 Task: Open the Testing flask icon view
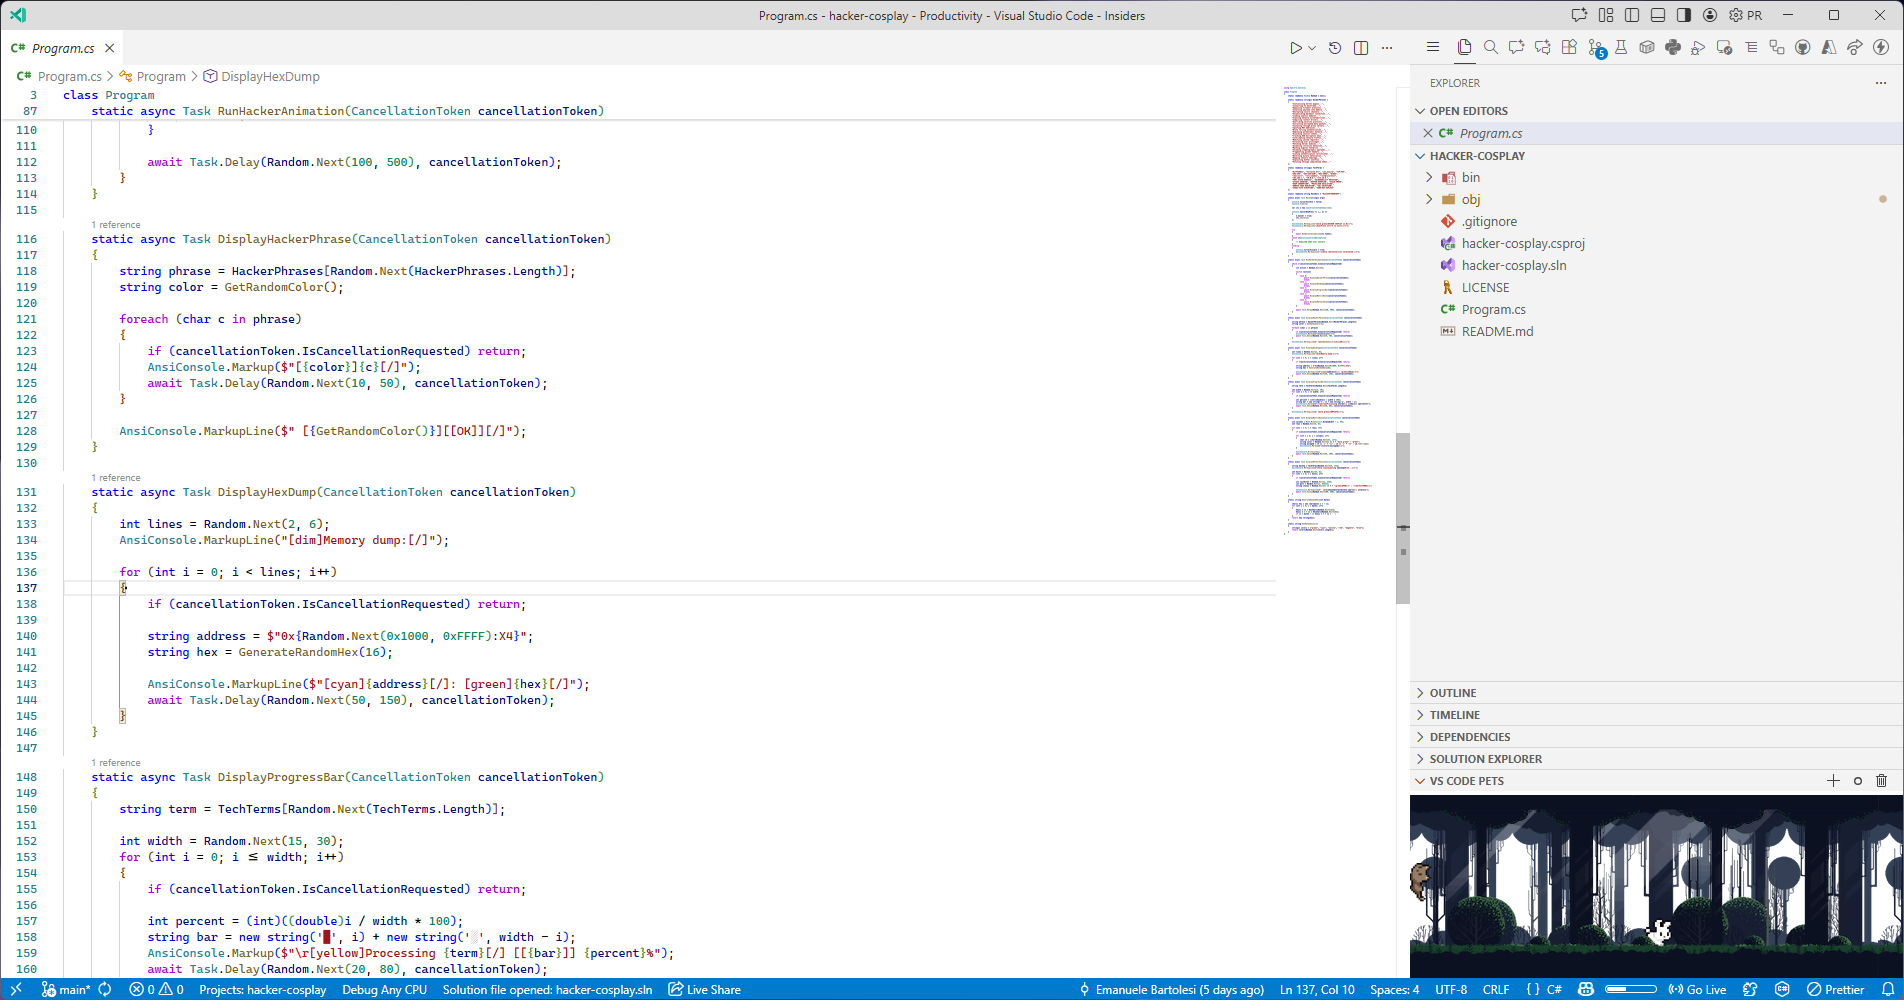[x=1621, y=47]
